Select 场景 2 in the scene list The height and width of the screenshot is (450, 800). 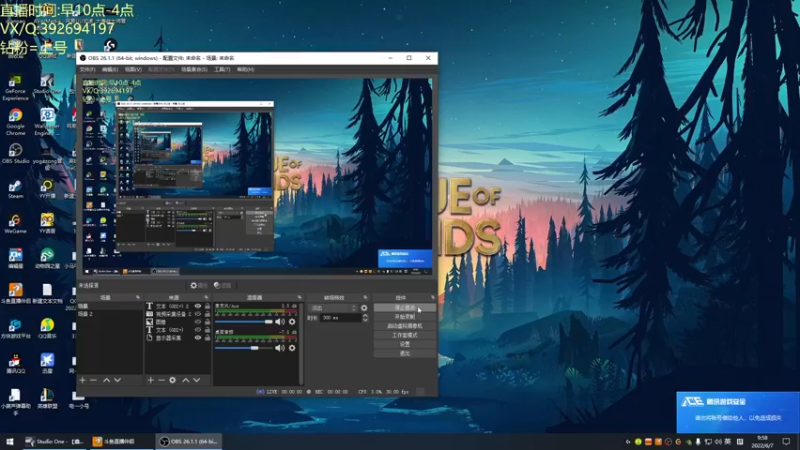(110, 314)
